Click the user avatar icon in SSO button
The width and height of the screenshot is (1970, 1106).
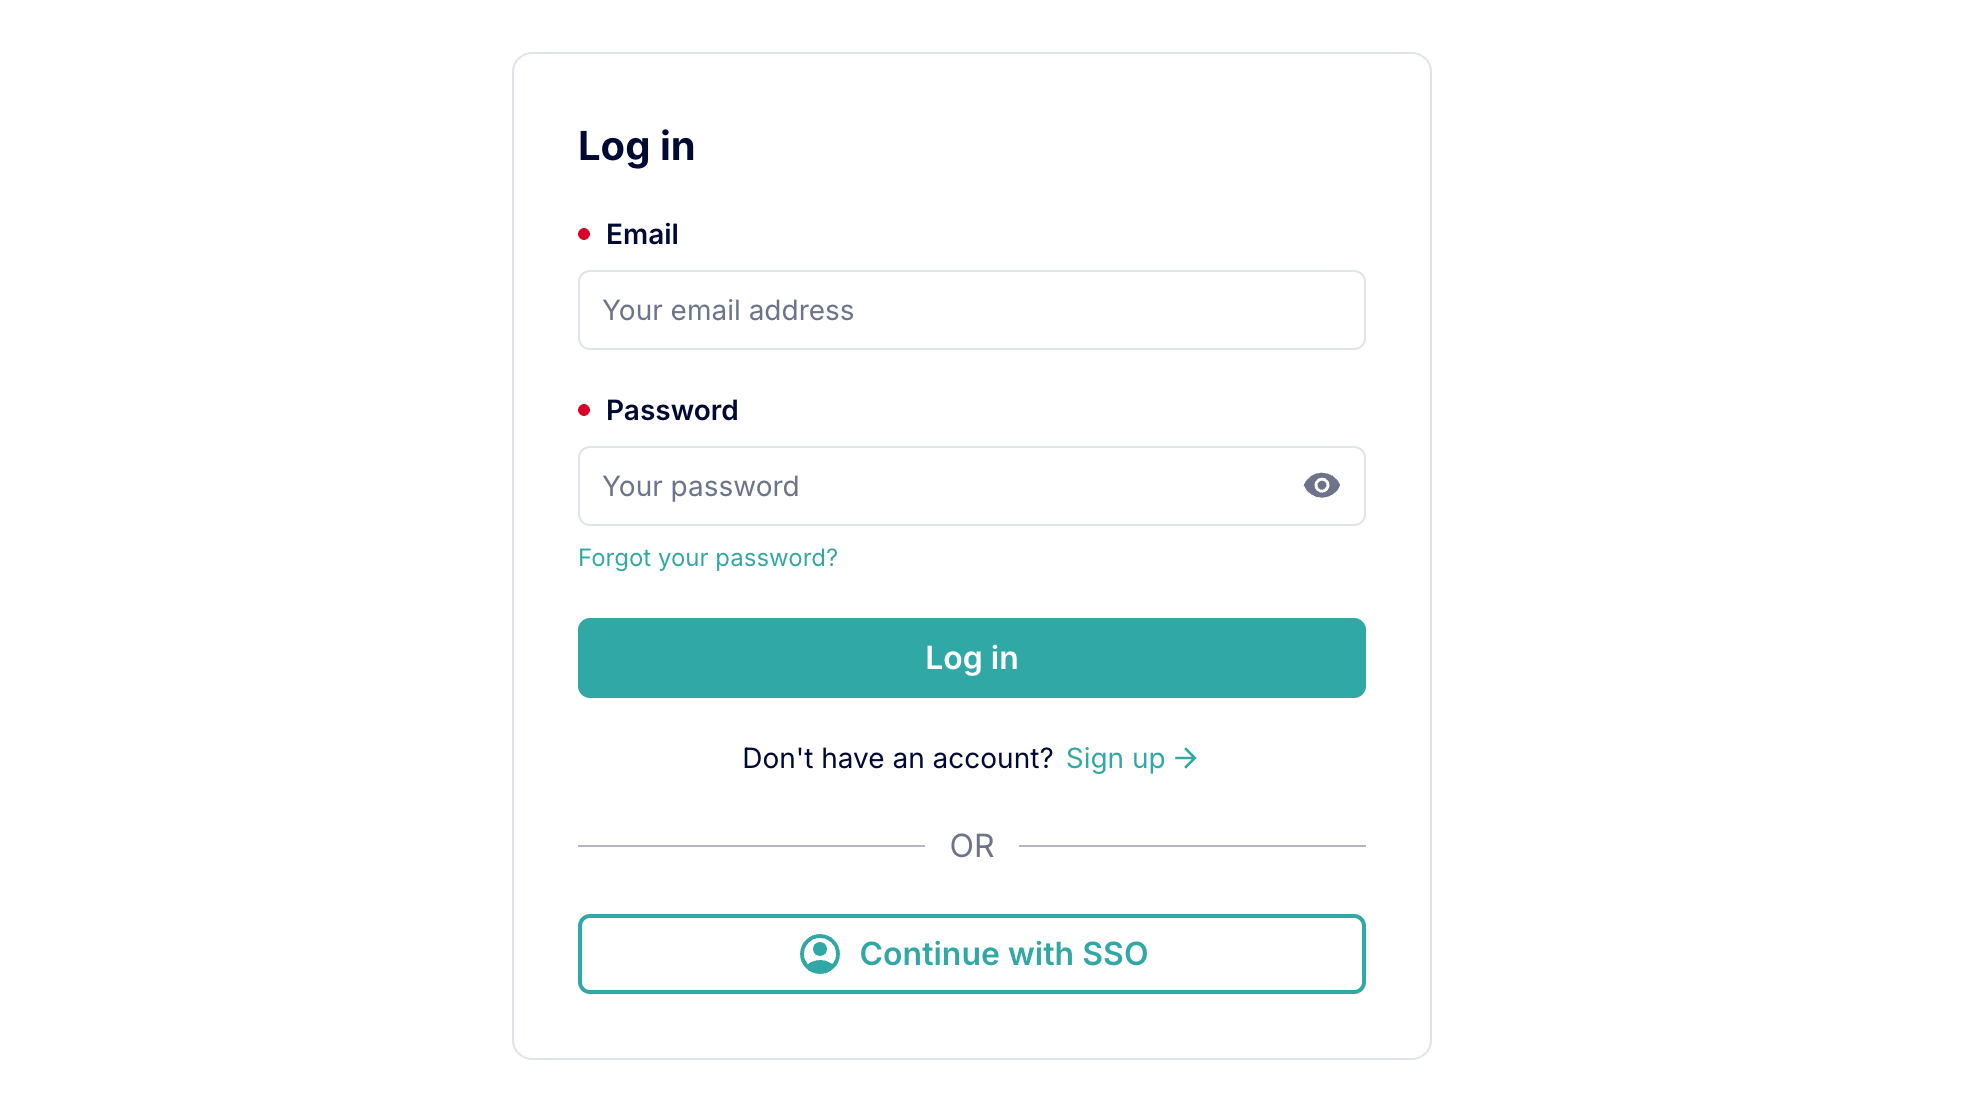click(x=818, y=954)
